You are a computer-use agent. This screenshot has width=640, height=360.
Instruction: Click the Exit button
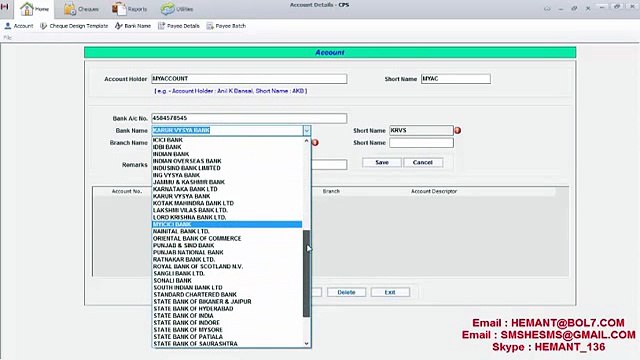tap(390, 292)
